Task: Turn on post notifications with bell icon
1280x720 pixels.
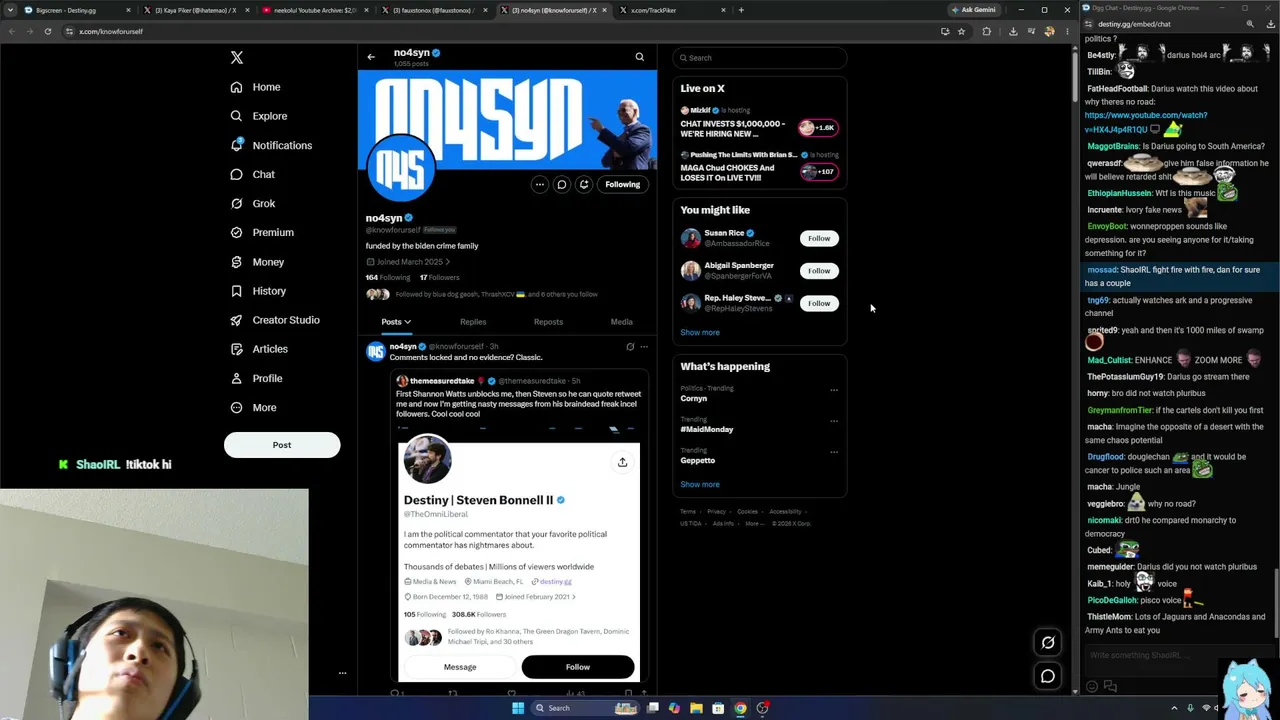Action: 584,184
